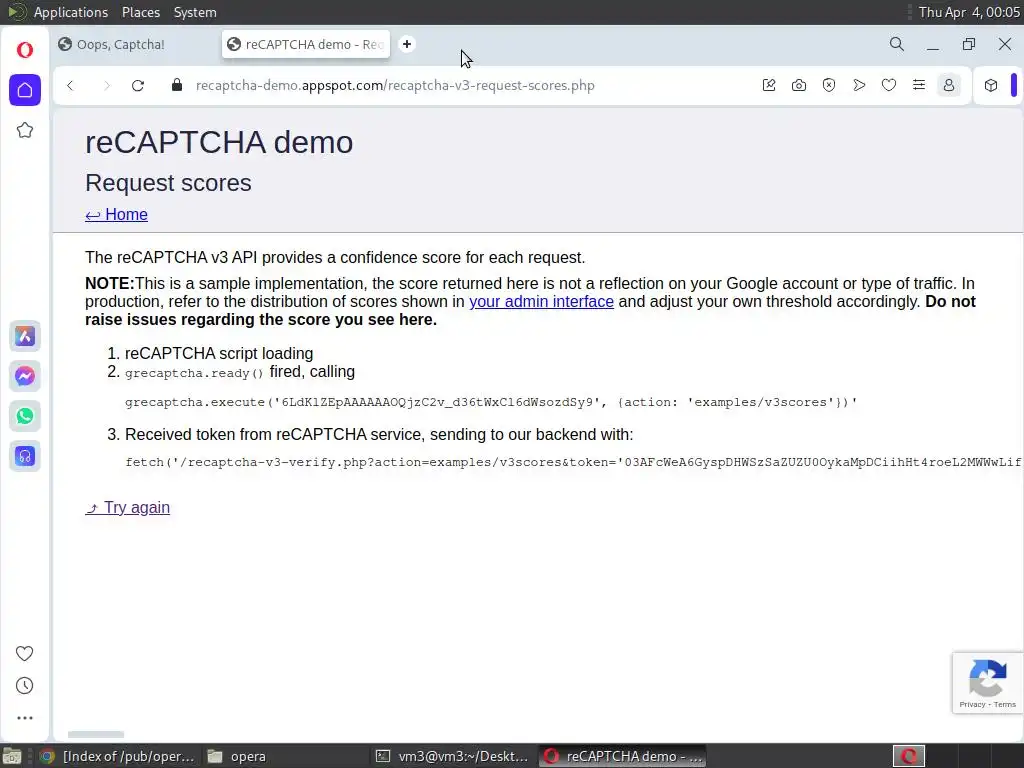Go forward with the forward arrow
1024x768 pixels.
(x=106, y=86)
